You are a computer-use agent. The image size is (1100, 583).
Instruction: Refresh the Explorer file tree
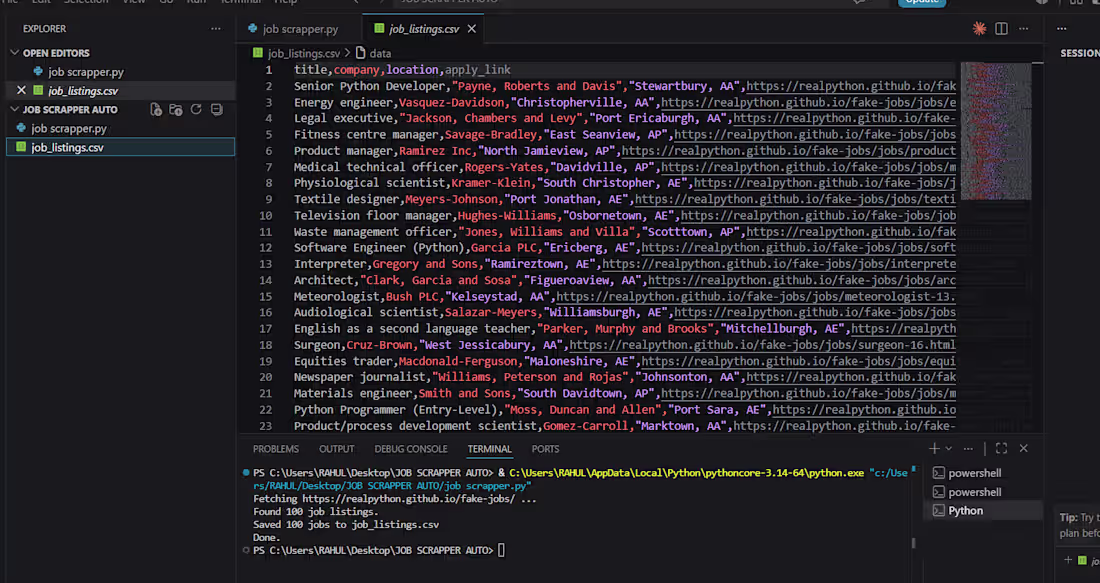pos(196,109)
